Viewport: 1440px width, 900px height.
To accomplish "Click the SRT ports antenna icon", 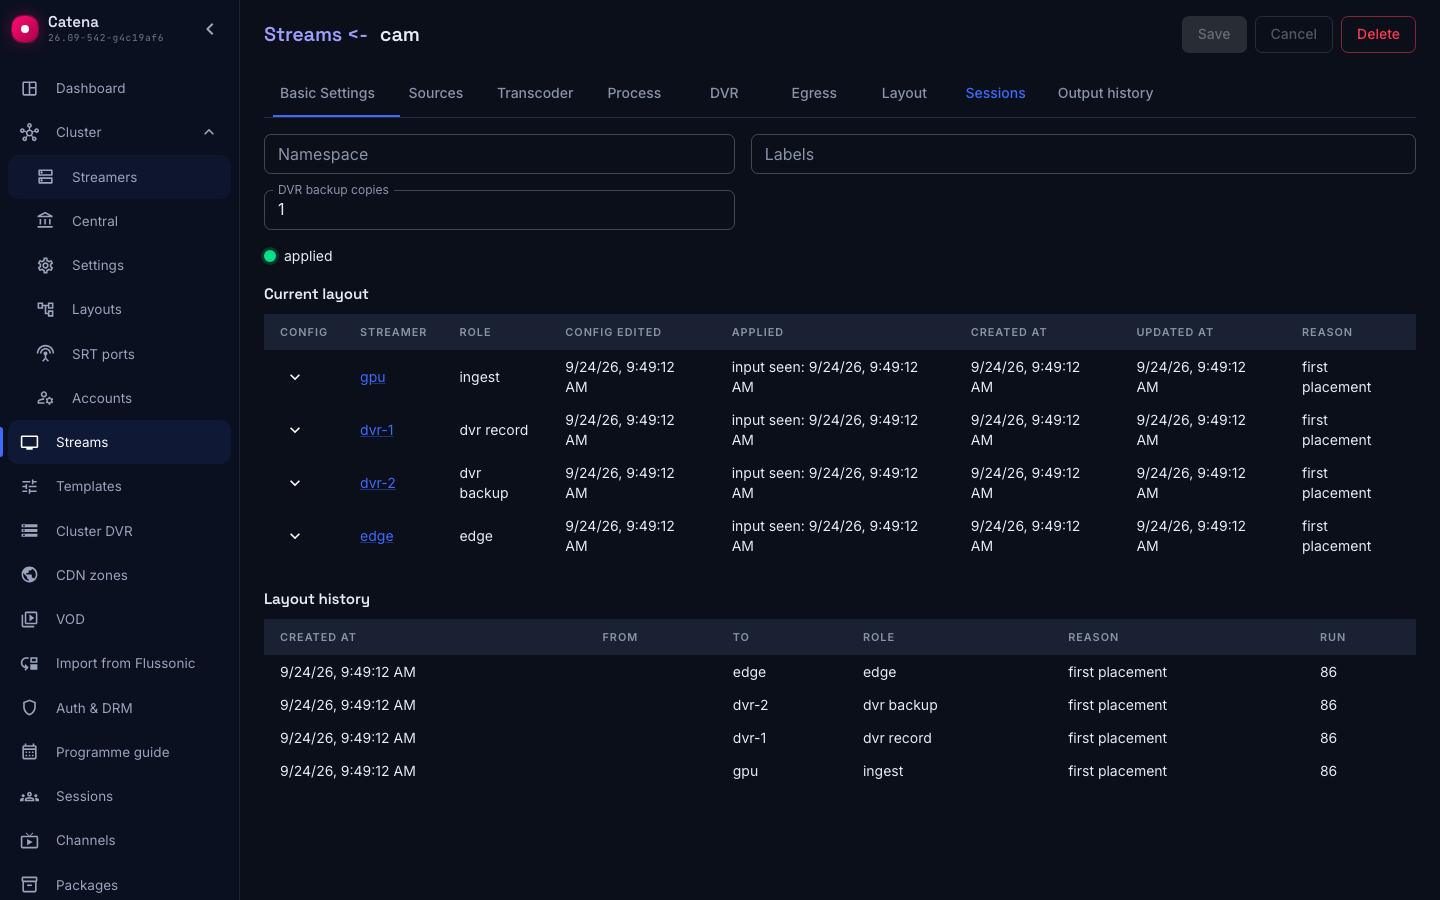I will [x=45, y=354].
